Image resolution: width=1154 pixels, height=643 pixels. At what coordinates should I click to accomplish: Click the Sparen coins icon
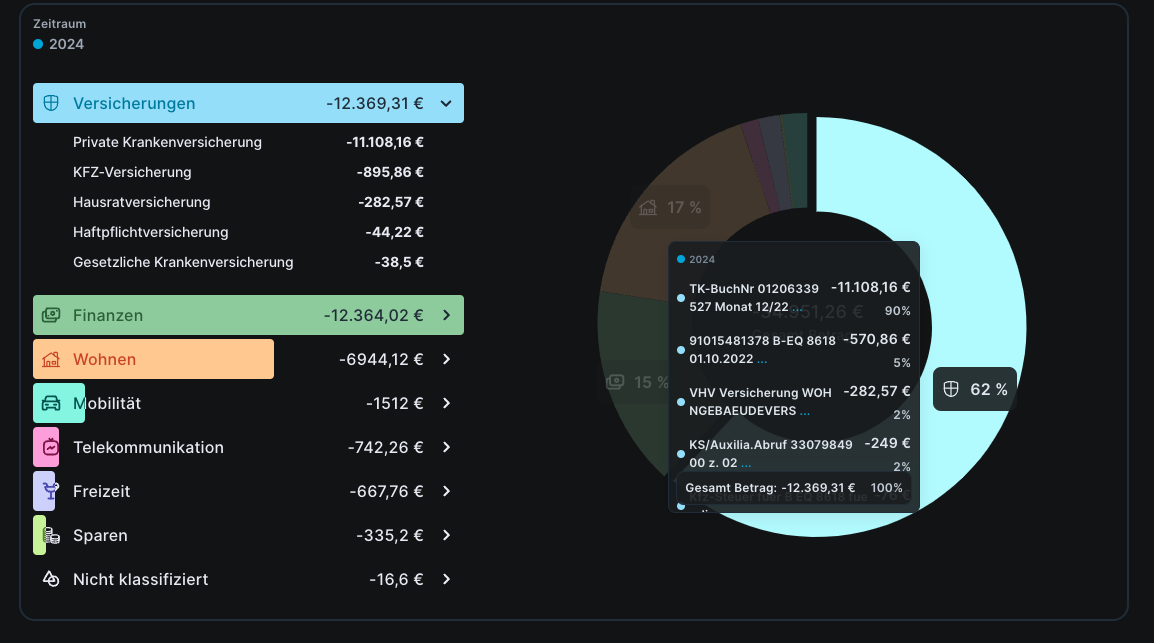click(x=52, y=535)
